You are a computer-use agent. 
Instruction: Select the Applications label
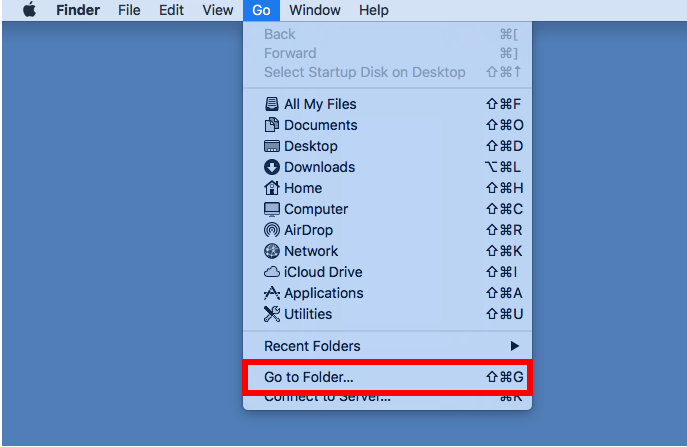click(x=324, y=293)
